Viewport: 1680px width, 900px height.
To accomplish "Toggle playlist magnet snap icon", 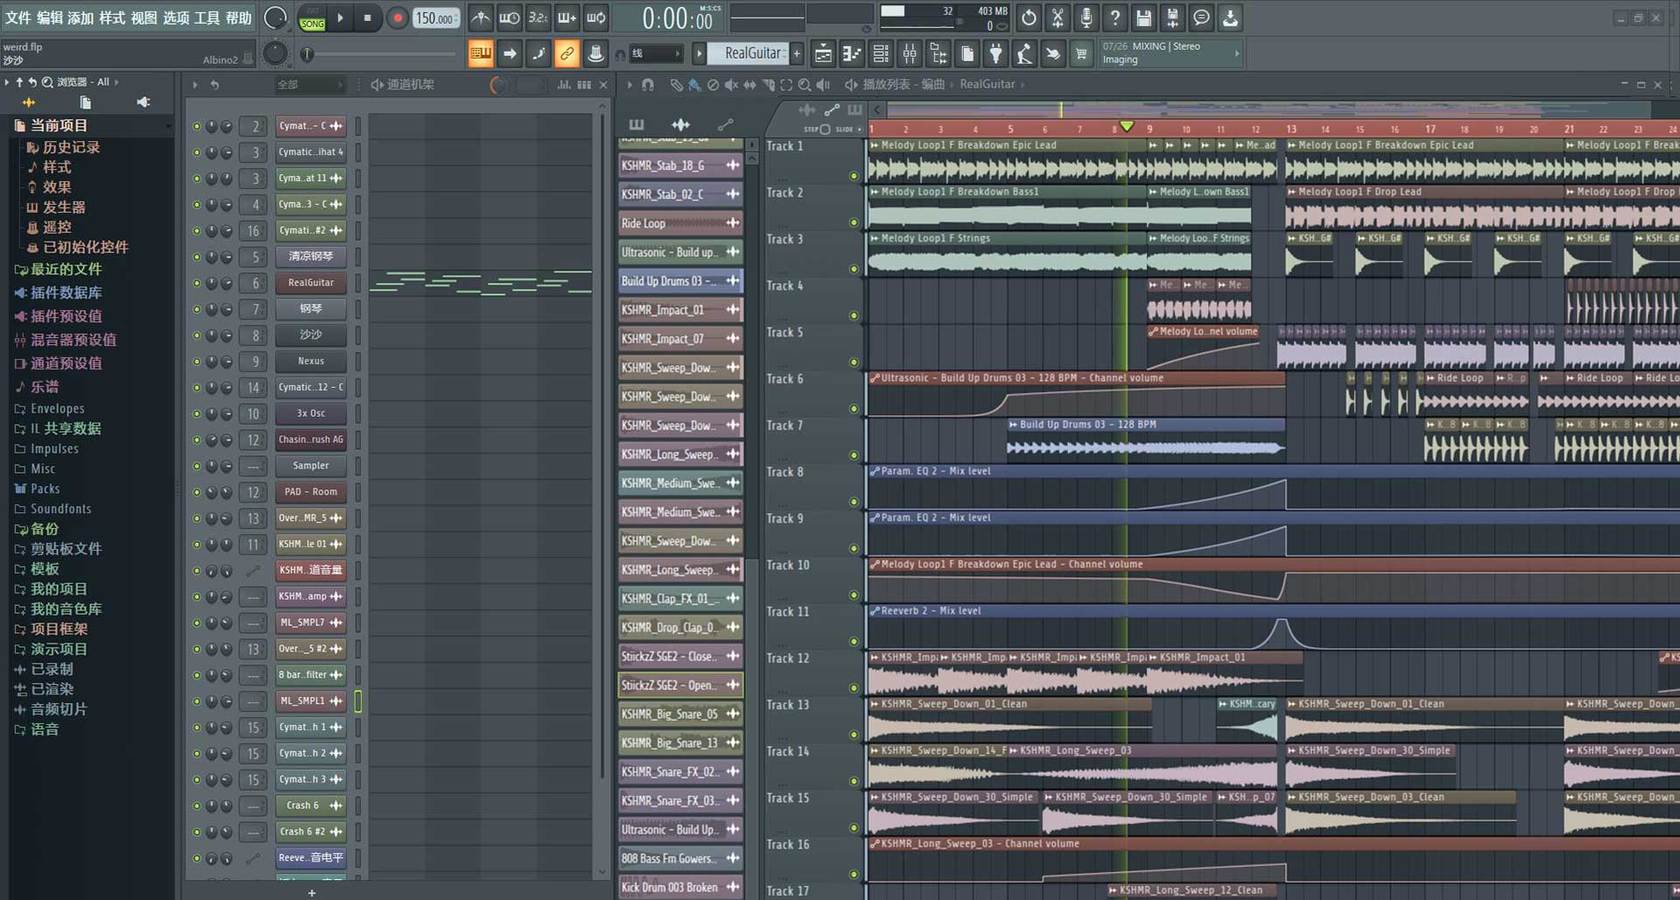I will (648, 85).
